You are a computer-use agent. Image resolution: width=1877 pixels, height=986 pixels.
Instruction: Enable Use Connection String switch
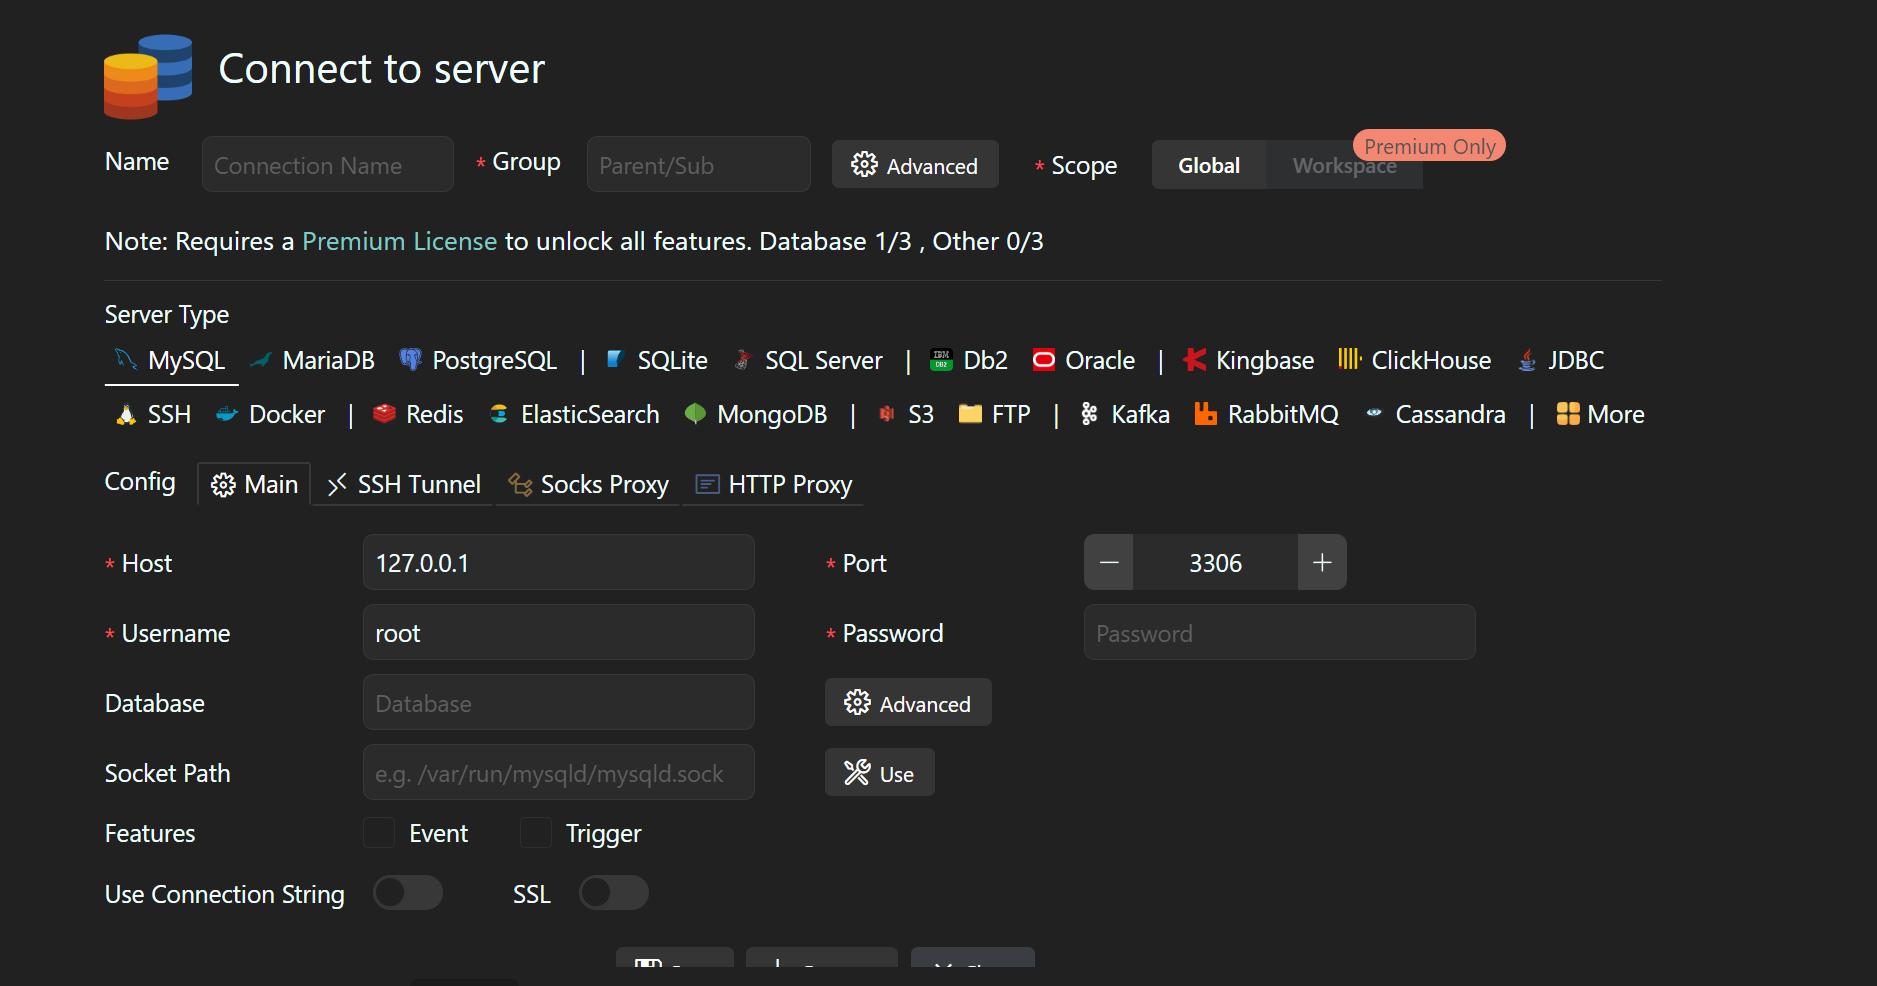(x=408, y=893)
